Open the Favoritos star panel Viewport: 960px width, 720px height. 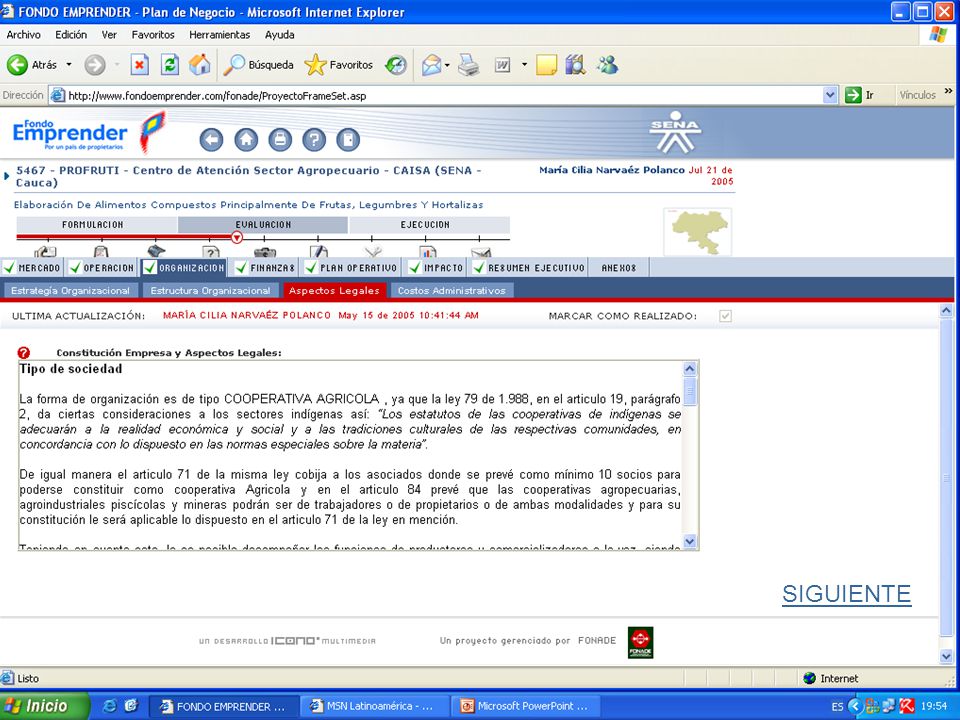[339, 64]
